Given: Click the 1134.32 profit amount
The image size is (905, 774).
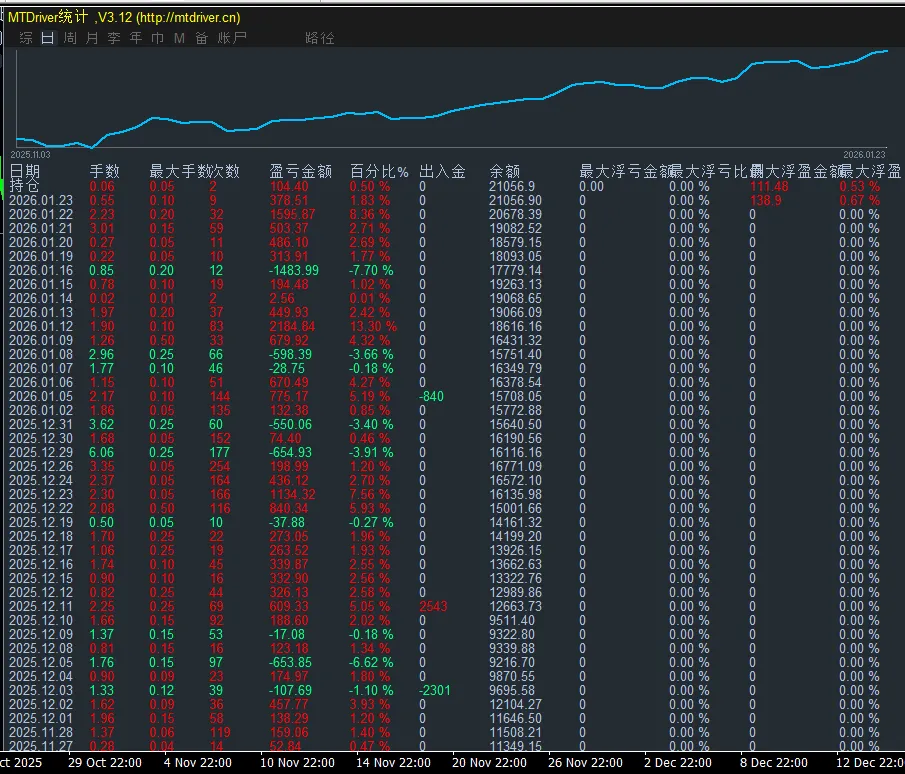Looking at the screenshot, I should (x=293, y=495).
